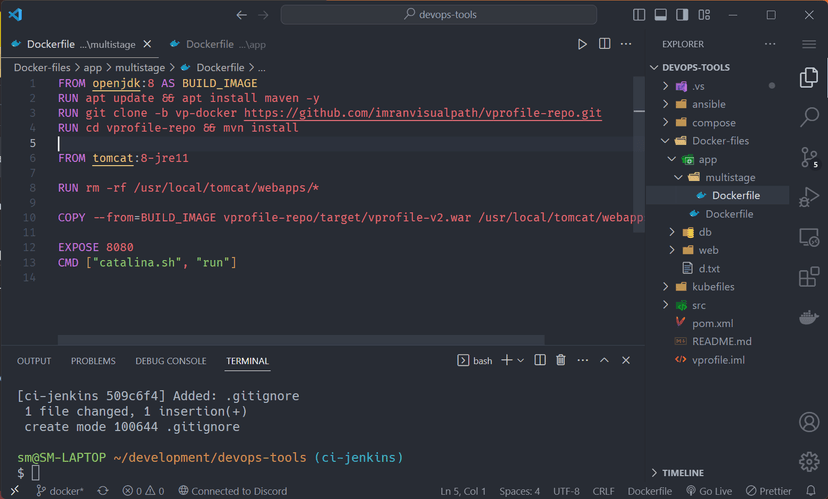Run the Dockerfile with the play icon
Image resolution: width=828 pixels, height=499 pixels.
582,44
